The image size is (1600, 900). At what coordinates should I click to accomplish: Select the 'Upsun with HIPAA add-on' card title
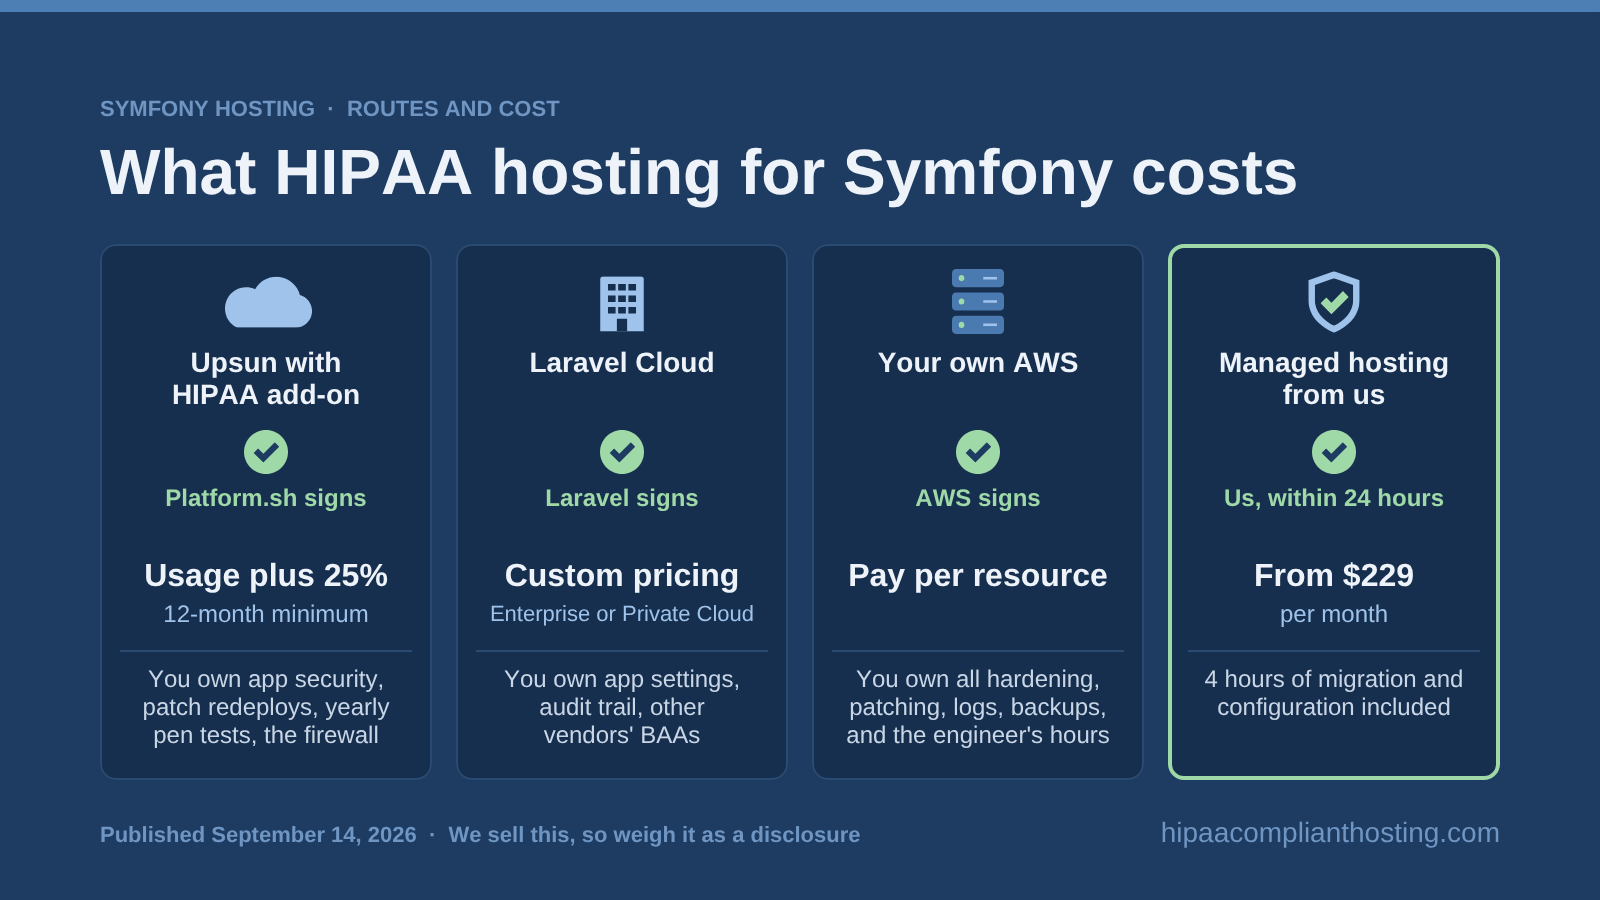click(x=266, y=379)
